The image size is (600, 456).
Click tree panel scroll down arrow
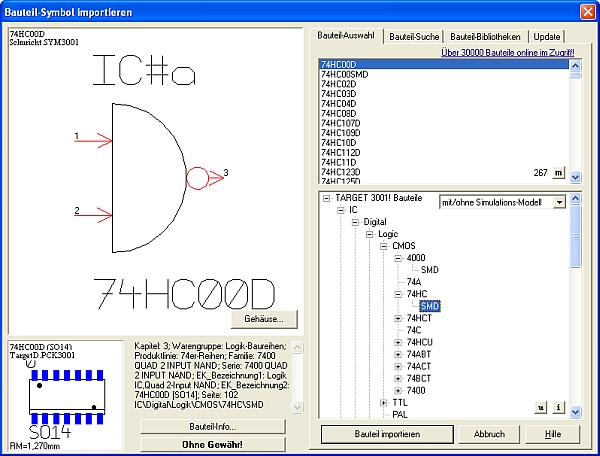pos(576,410)
